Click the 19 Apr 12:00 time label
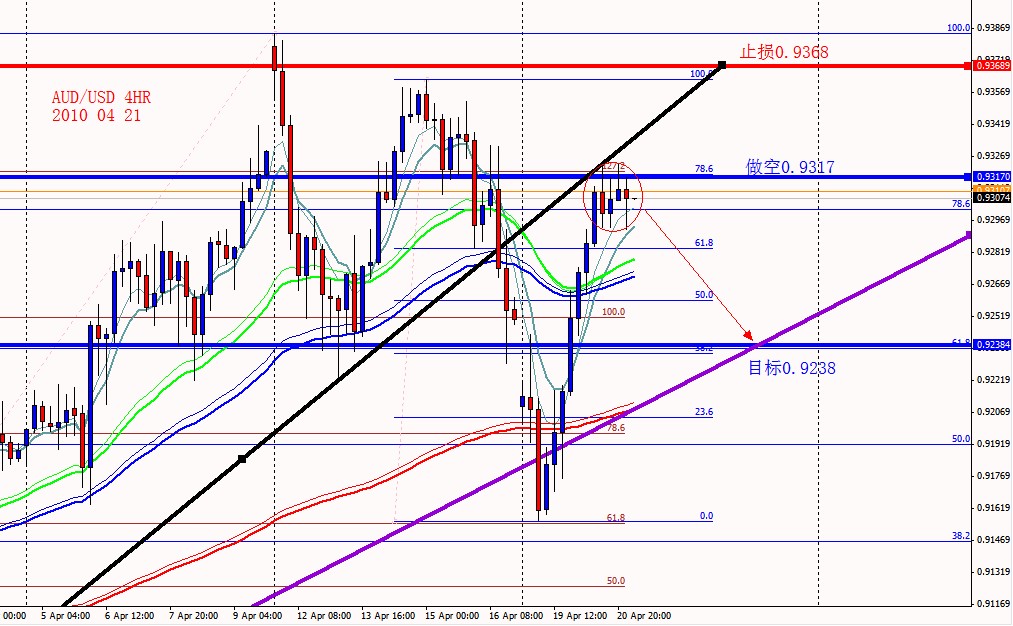Image resolution: width=1013 pixels, height=626 pixels. coord(580,616)
